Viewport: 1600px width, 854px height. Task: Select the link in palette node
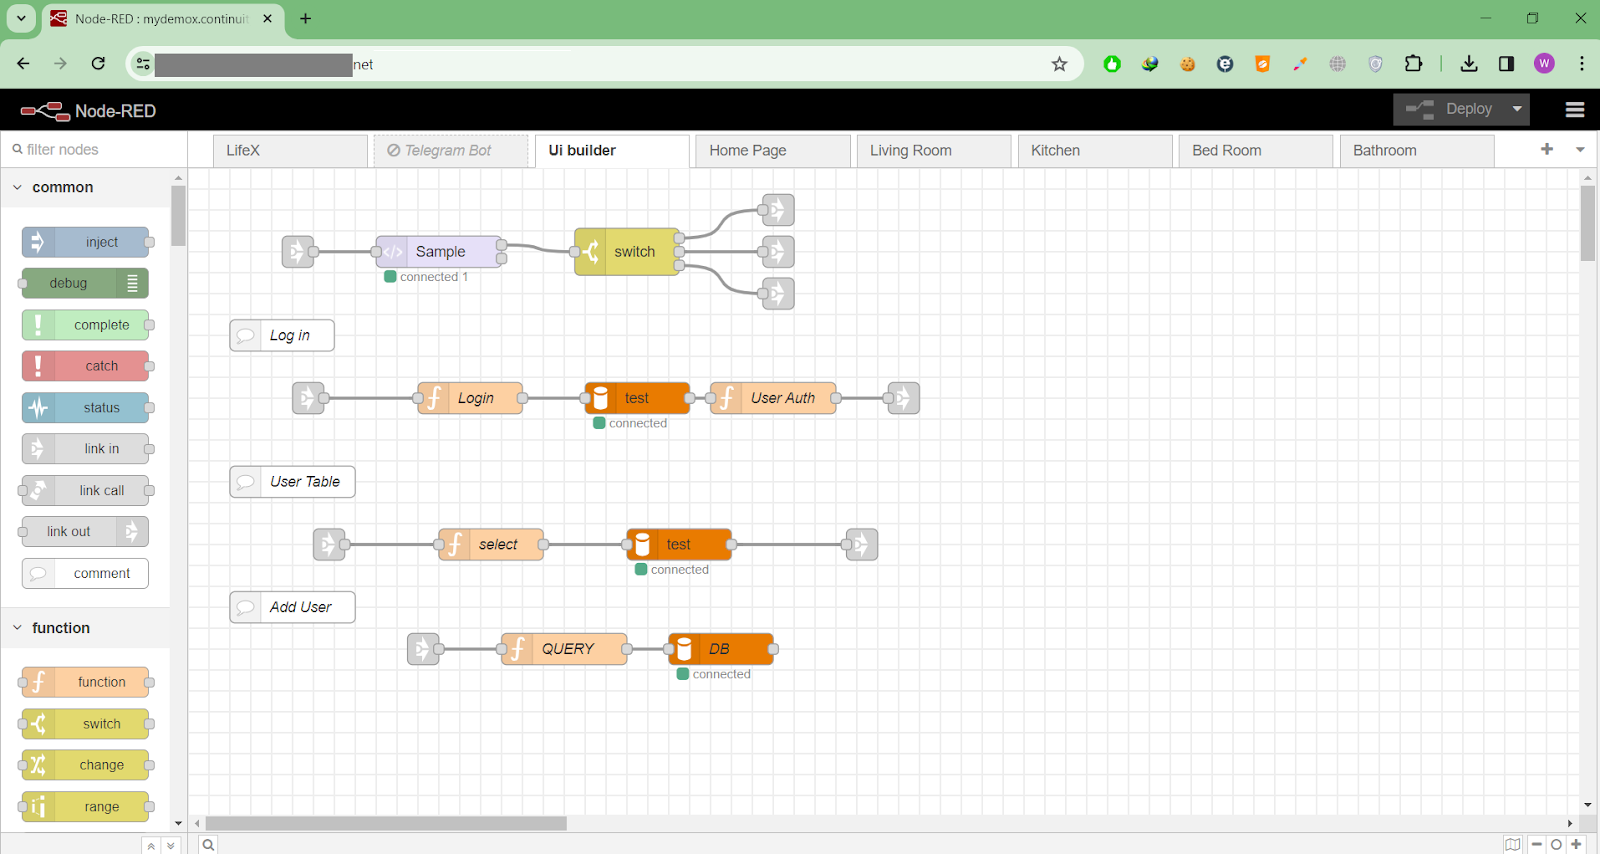[x=85, y=449]
